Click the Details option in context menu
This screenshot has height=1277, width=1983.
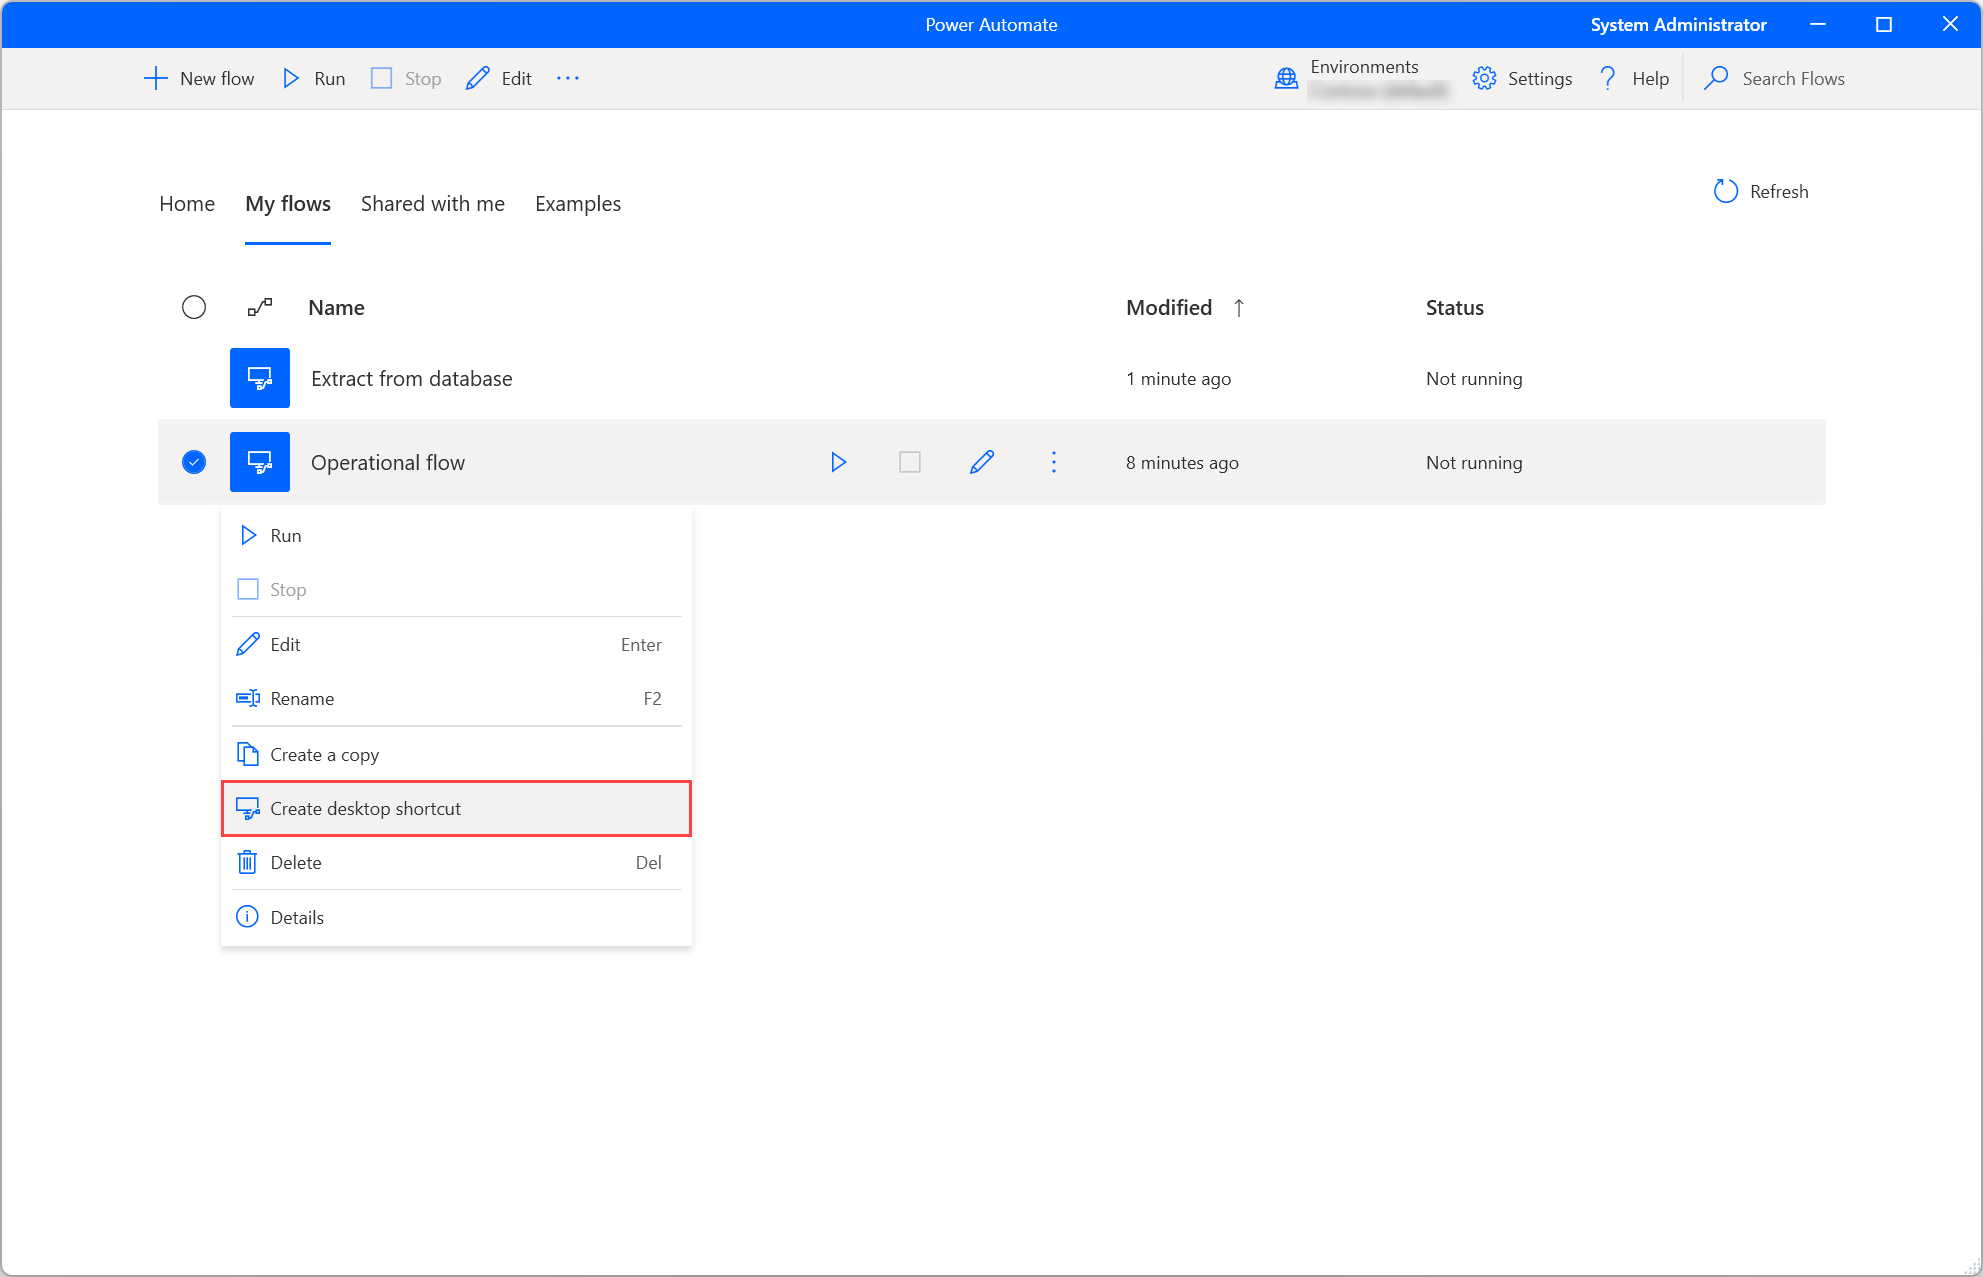click(x=296, y=916)
